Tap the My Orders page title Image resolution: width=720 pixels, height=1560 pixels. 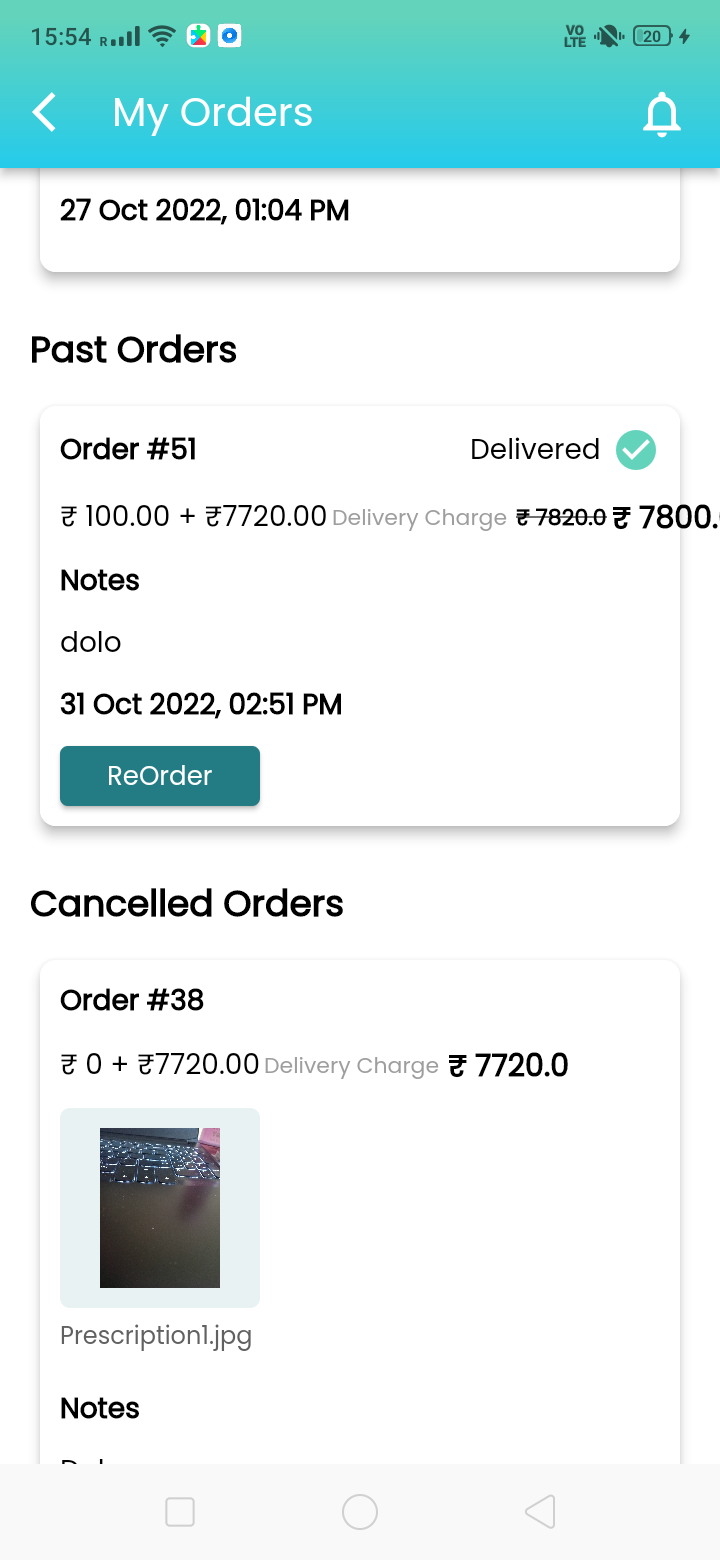213,113
